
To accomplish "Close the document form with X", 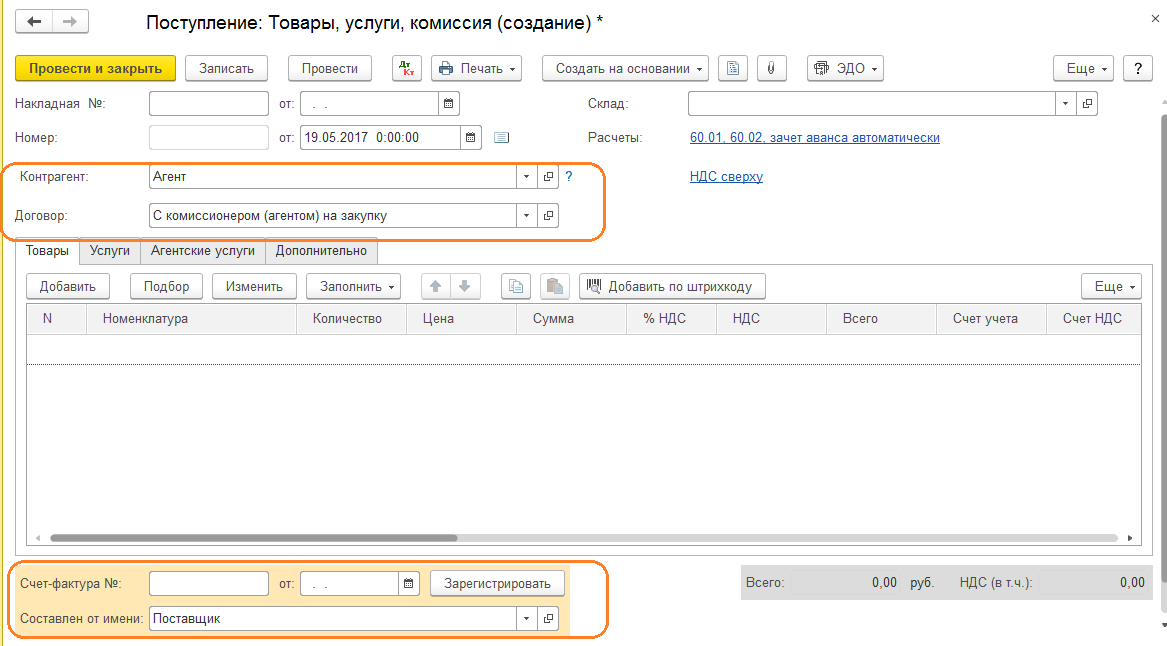I will pyautogui.click(x=1155, y=19).
